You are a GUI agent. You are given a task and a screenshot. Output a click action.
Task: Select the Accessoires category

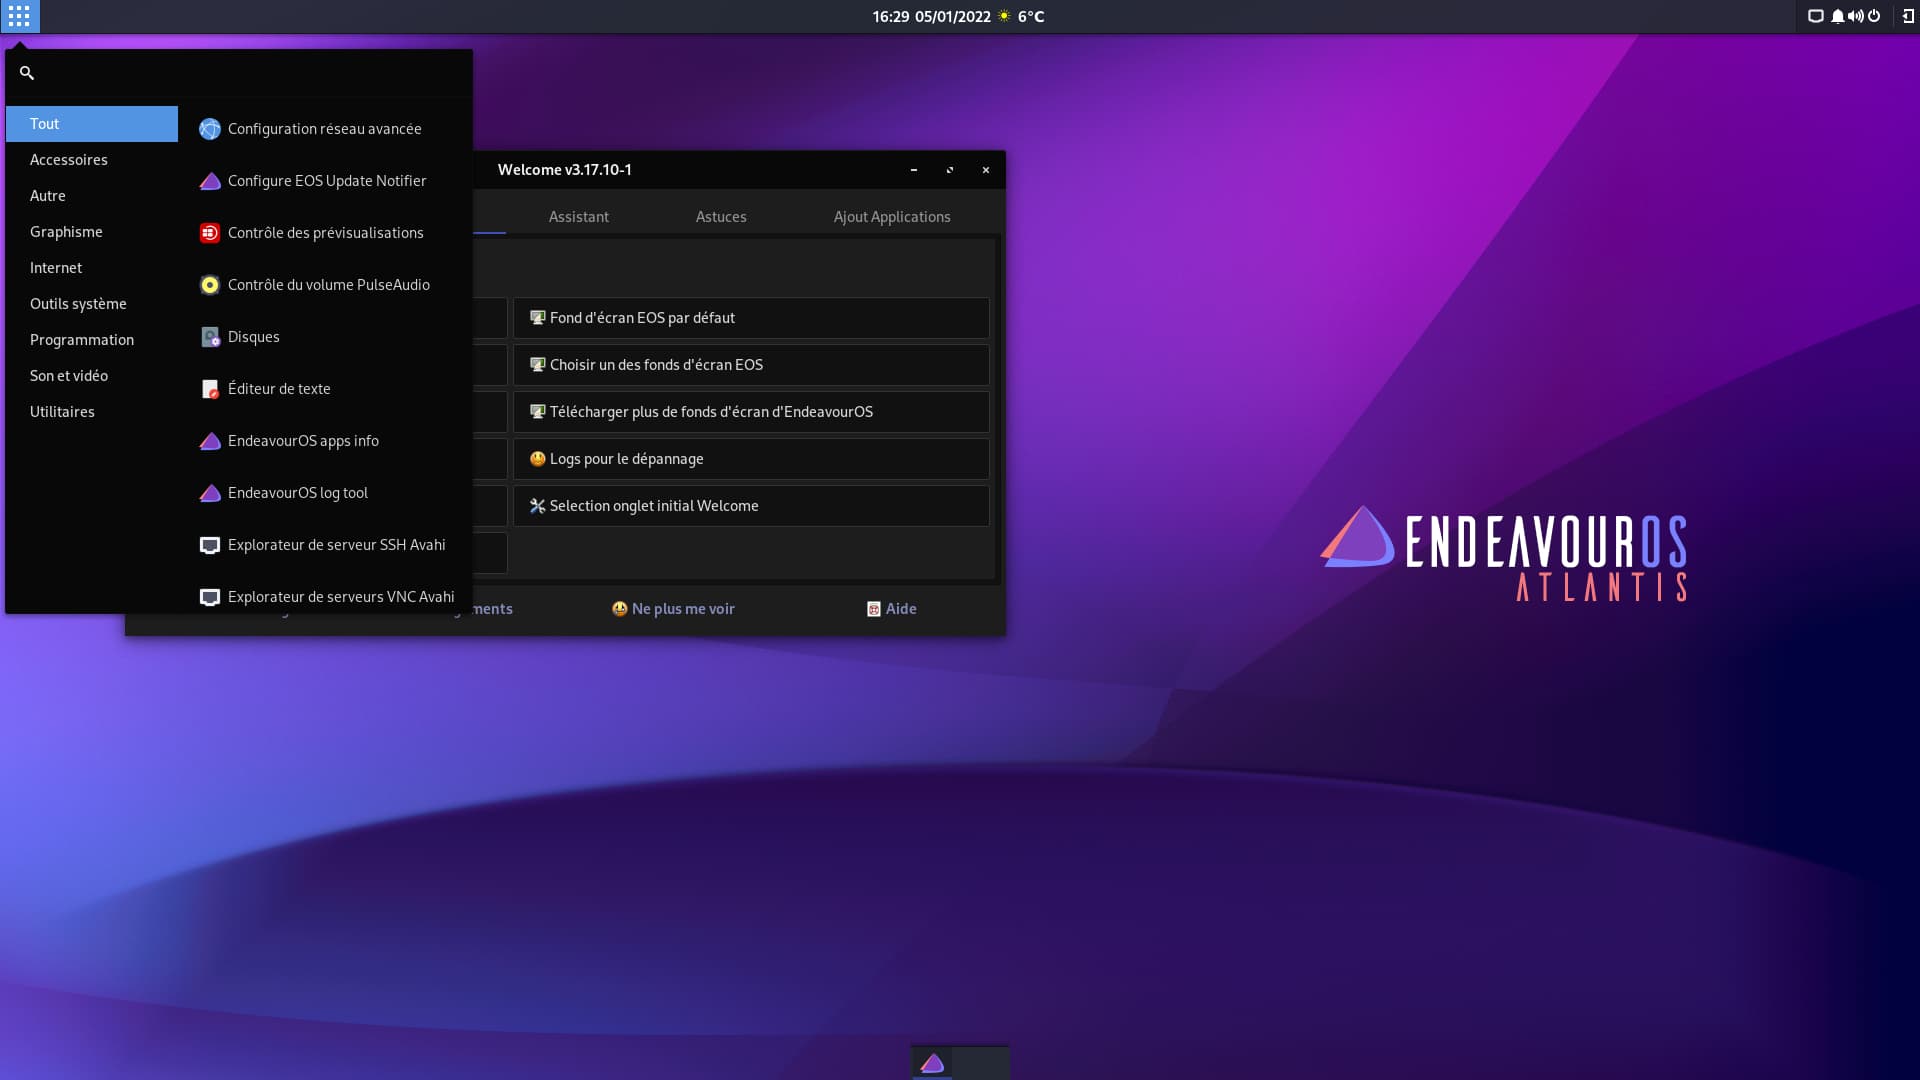coord(92,160)
